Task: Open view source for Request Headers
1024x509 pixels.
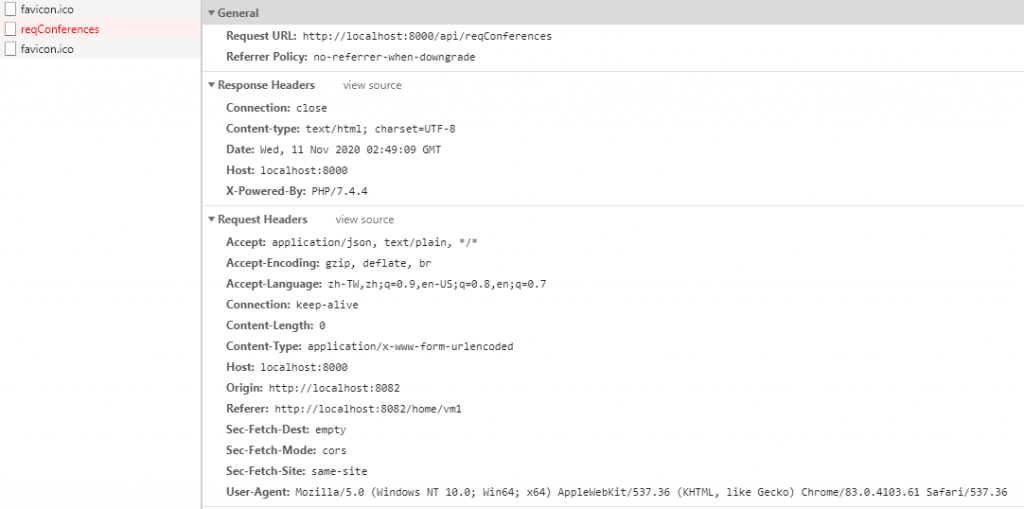Action: click(364, 220)
